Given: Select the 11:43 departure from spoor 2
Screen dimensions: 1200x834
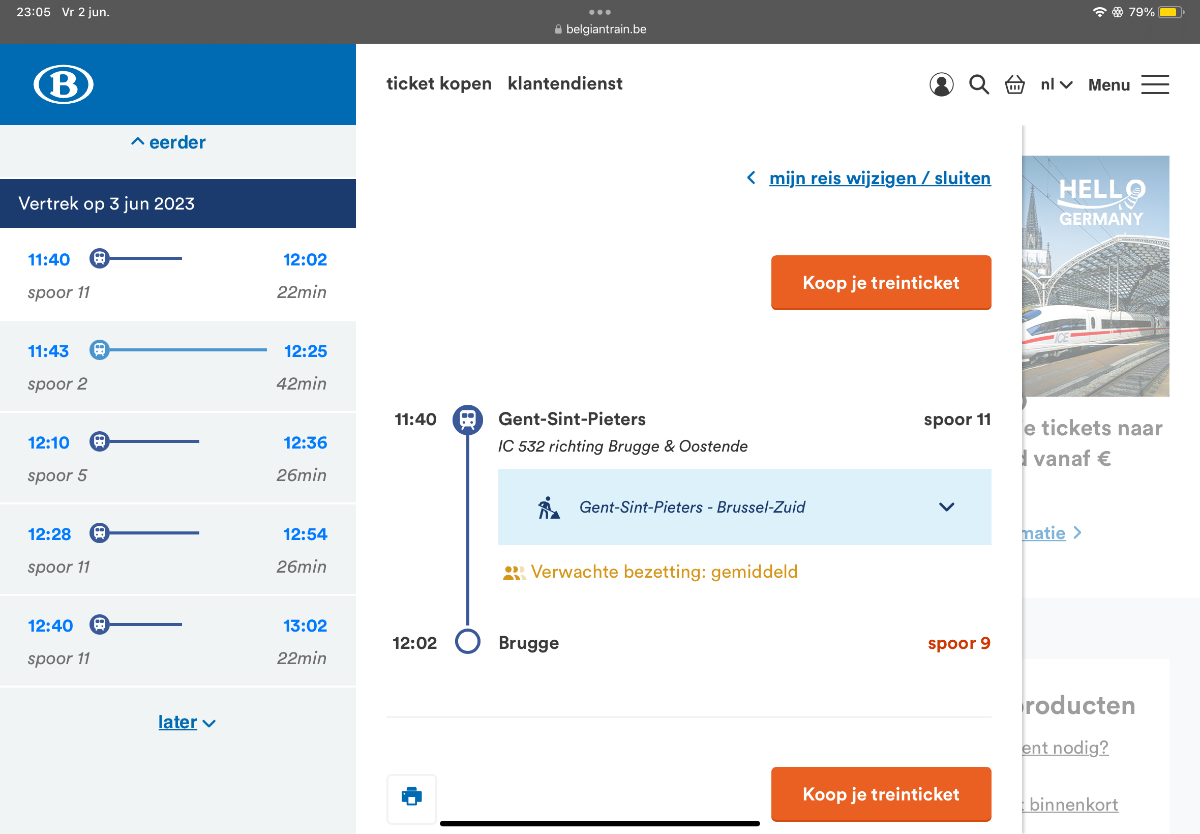Looking at the screenshot, I should [177, 367].
